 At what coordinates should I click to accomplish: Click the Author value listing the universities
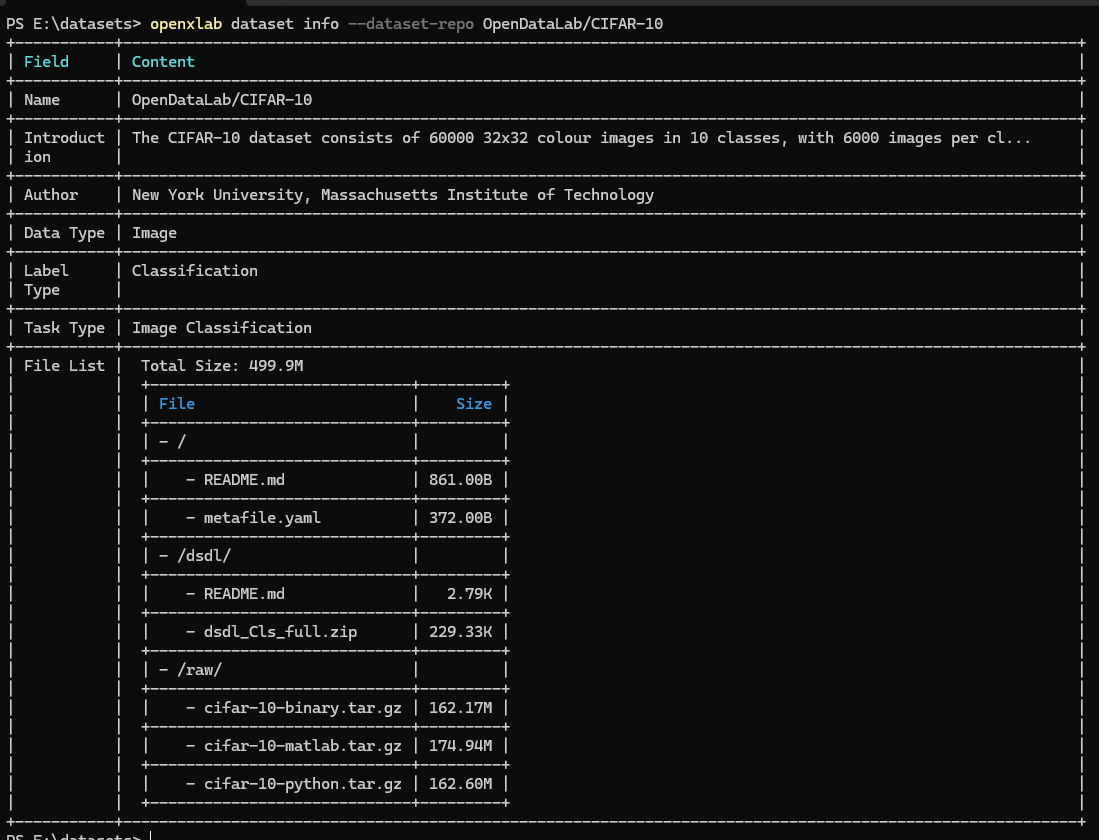[392, 195]
